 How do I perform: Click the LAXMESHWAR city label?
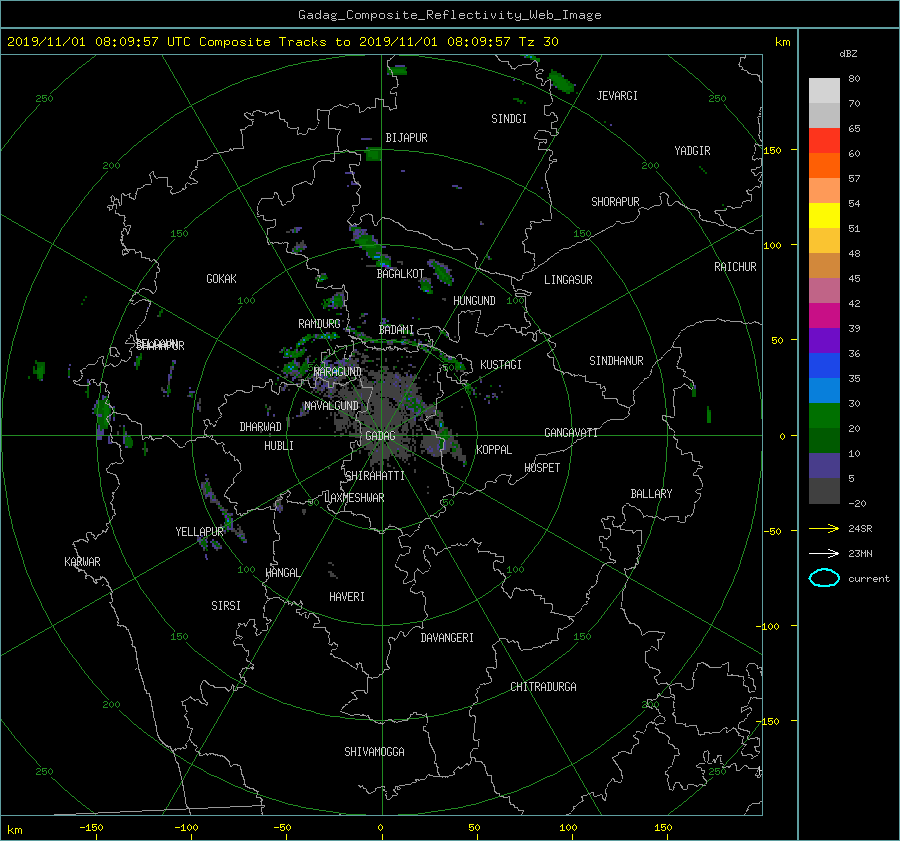pos(354,498)
